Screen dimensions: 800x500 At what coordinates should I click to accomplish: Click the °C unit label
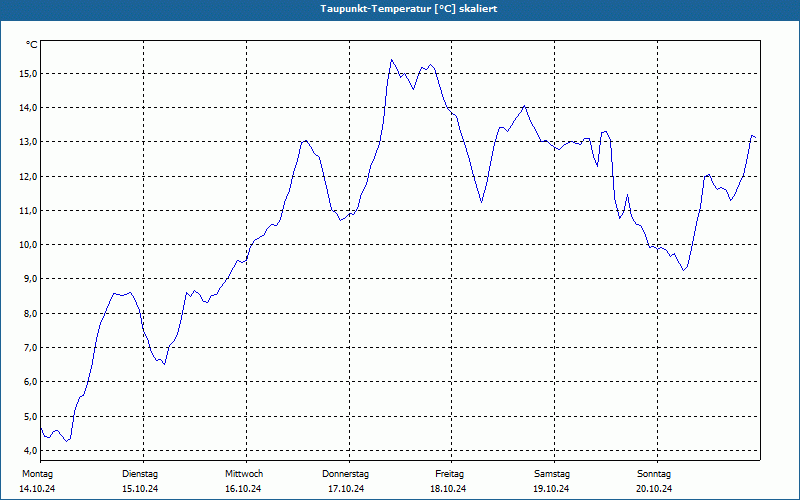pos(32,45)
